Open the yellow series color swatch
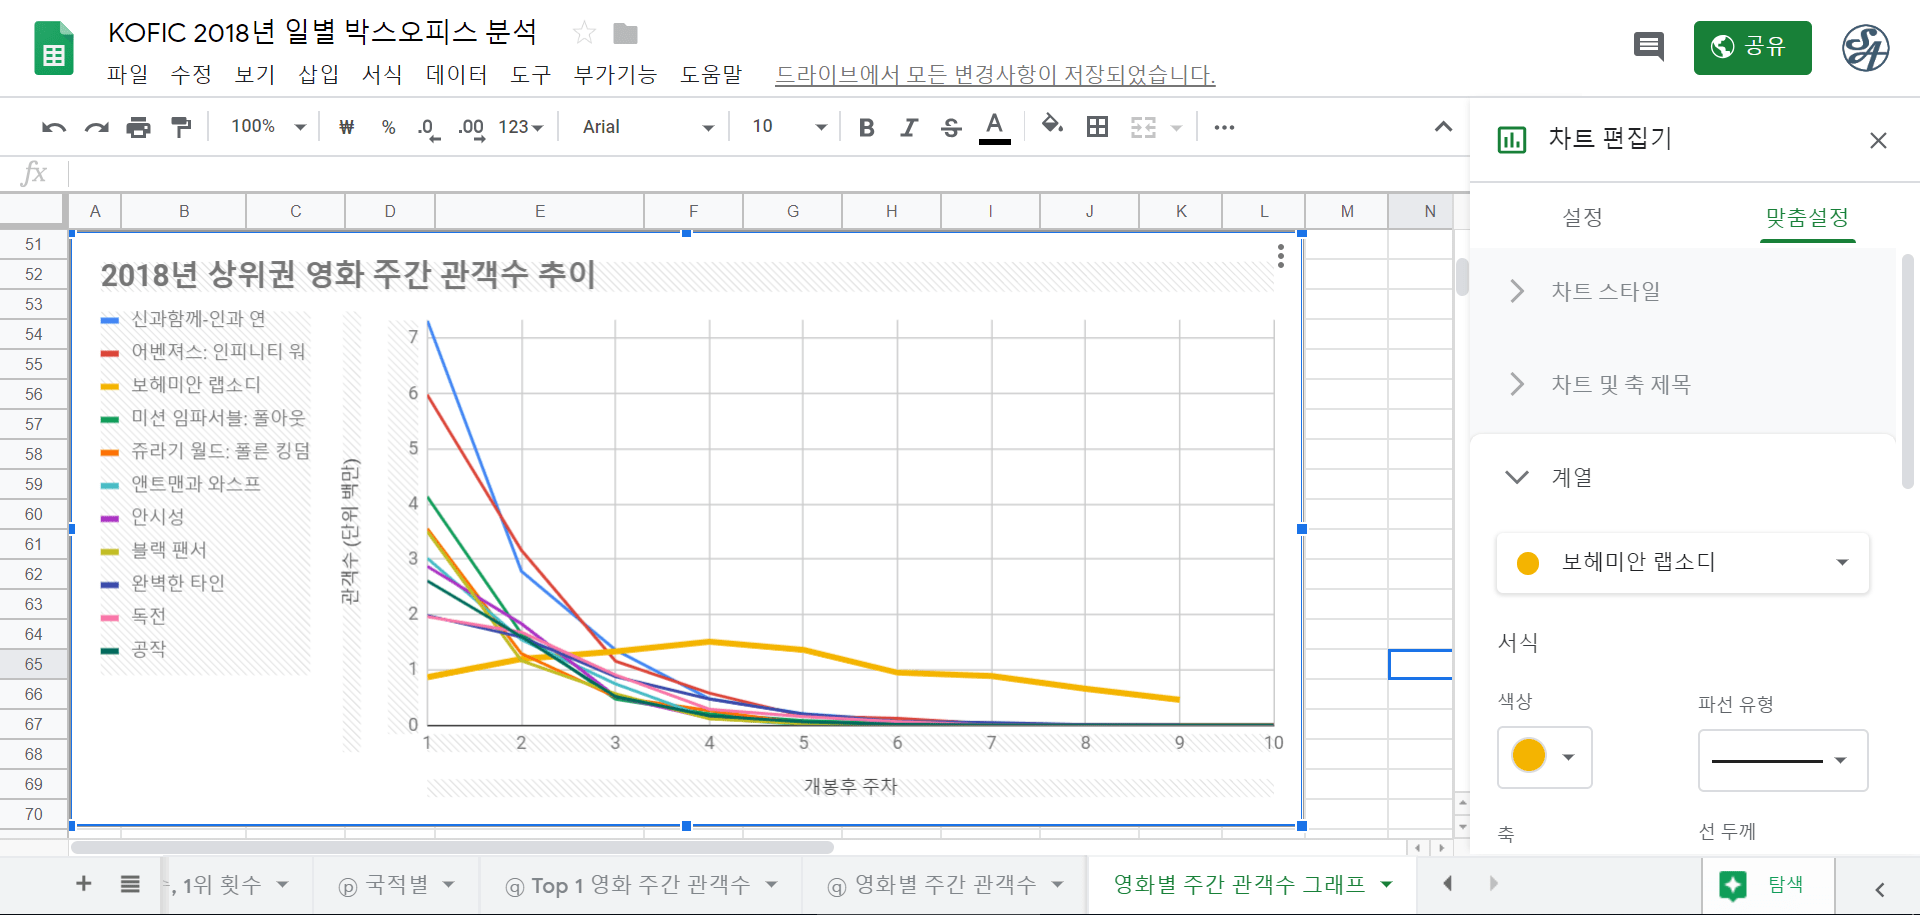Image resolution: width=1920 pixels, height=915 pixels. pos(1544,756)
